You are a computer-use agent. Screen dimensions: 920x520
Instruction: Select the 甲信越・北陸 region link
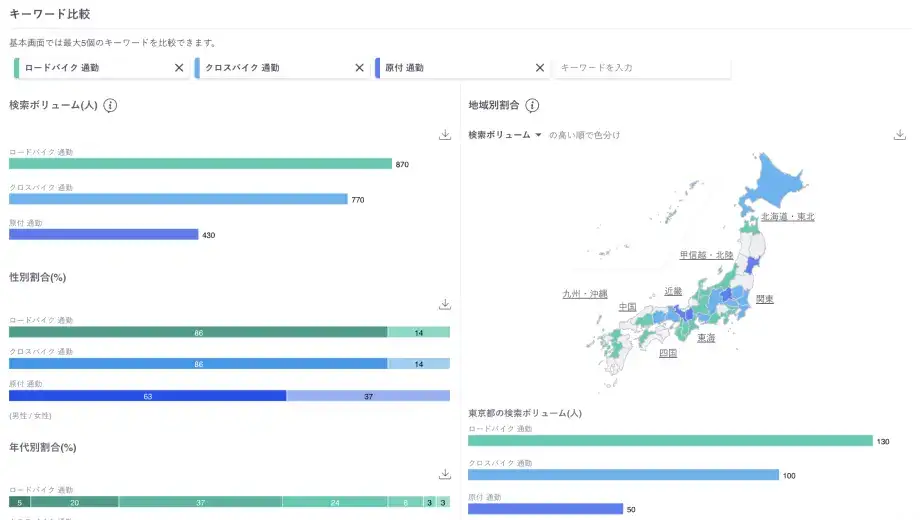(706, 255)
